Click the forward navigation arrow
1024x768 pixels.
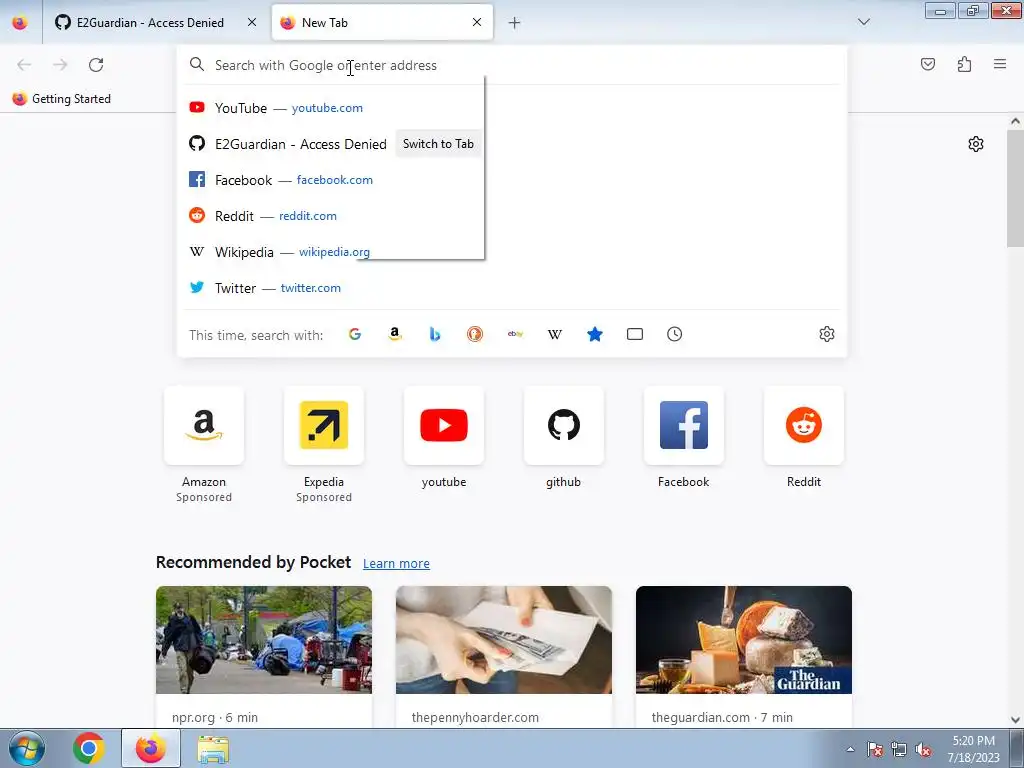[x=60, y=65]
